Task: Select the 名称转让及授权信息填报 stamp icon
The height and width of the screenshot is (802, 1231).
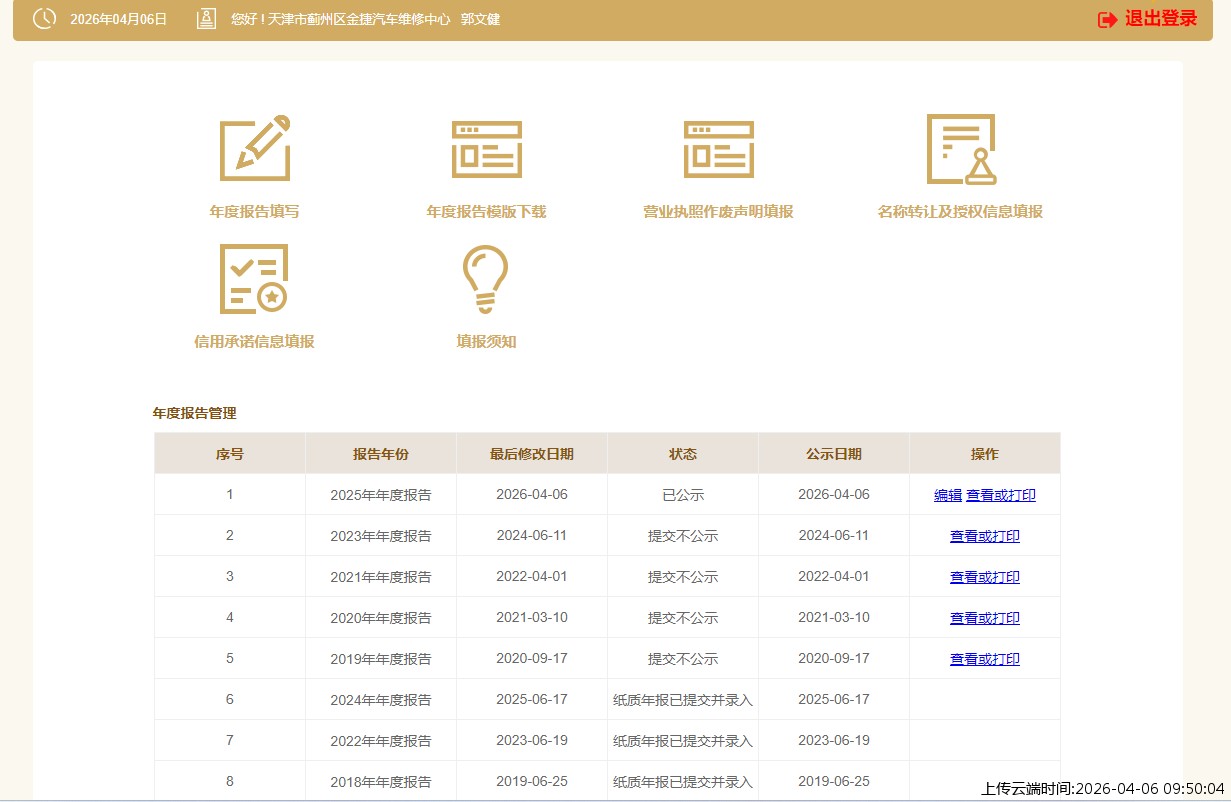Action: point(960,149)
